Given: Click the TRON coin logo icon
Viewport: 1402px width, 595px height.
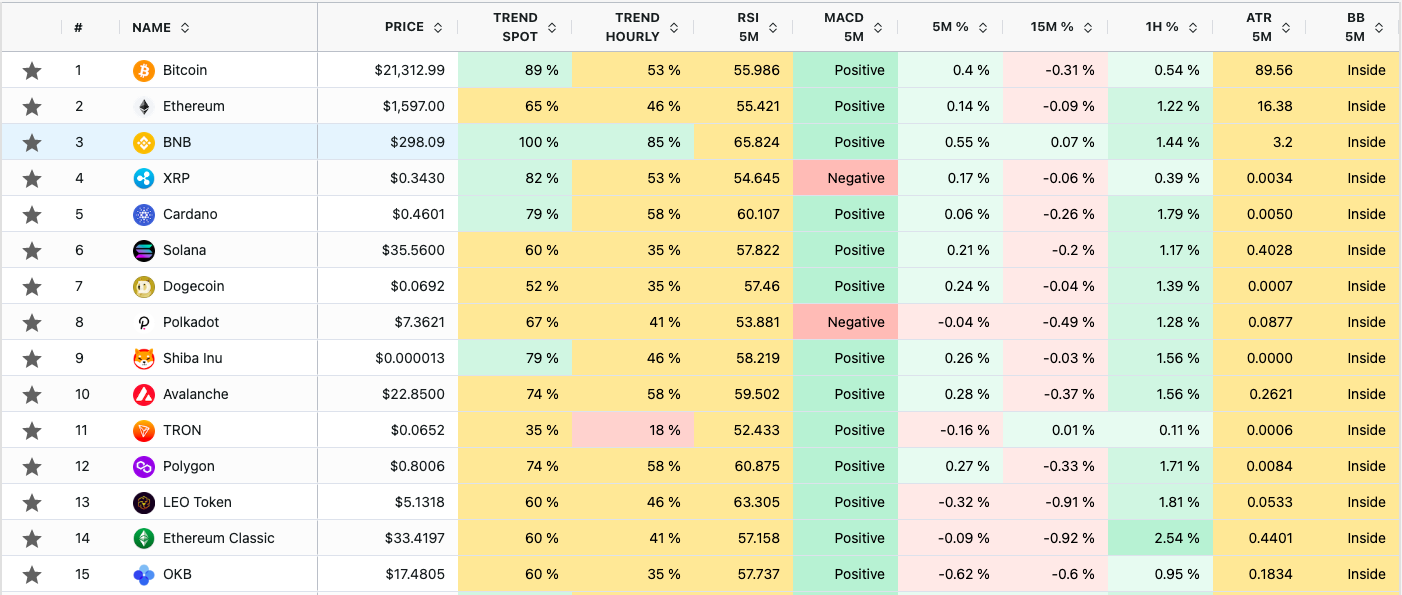Looking at the screenshot, I should point(144,430).
